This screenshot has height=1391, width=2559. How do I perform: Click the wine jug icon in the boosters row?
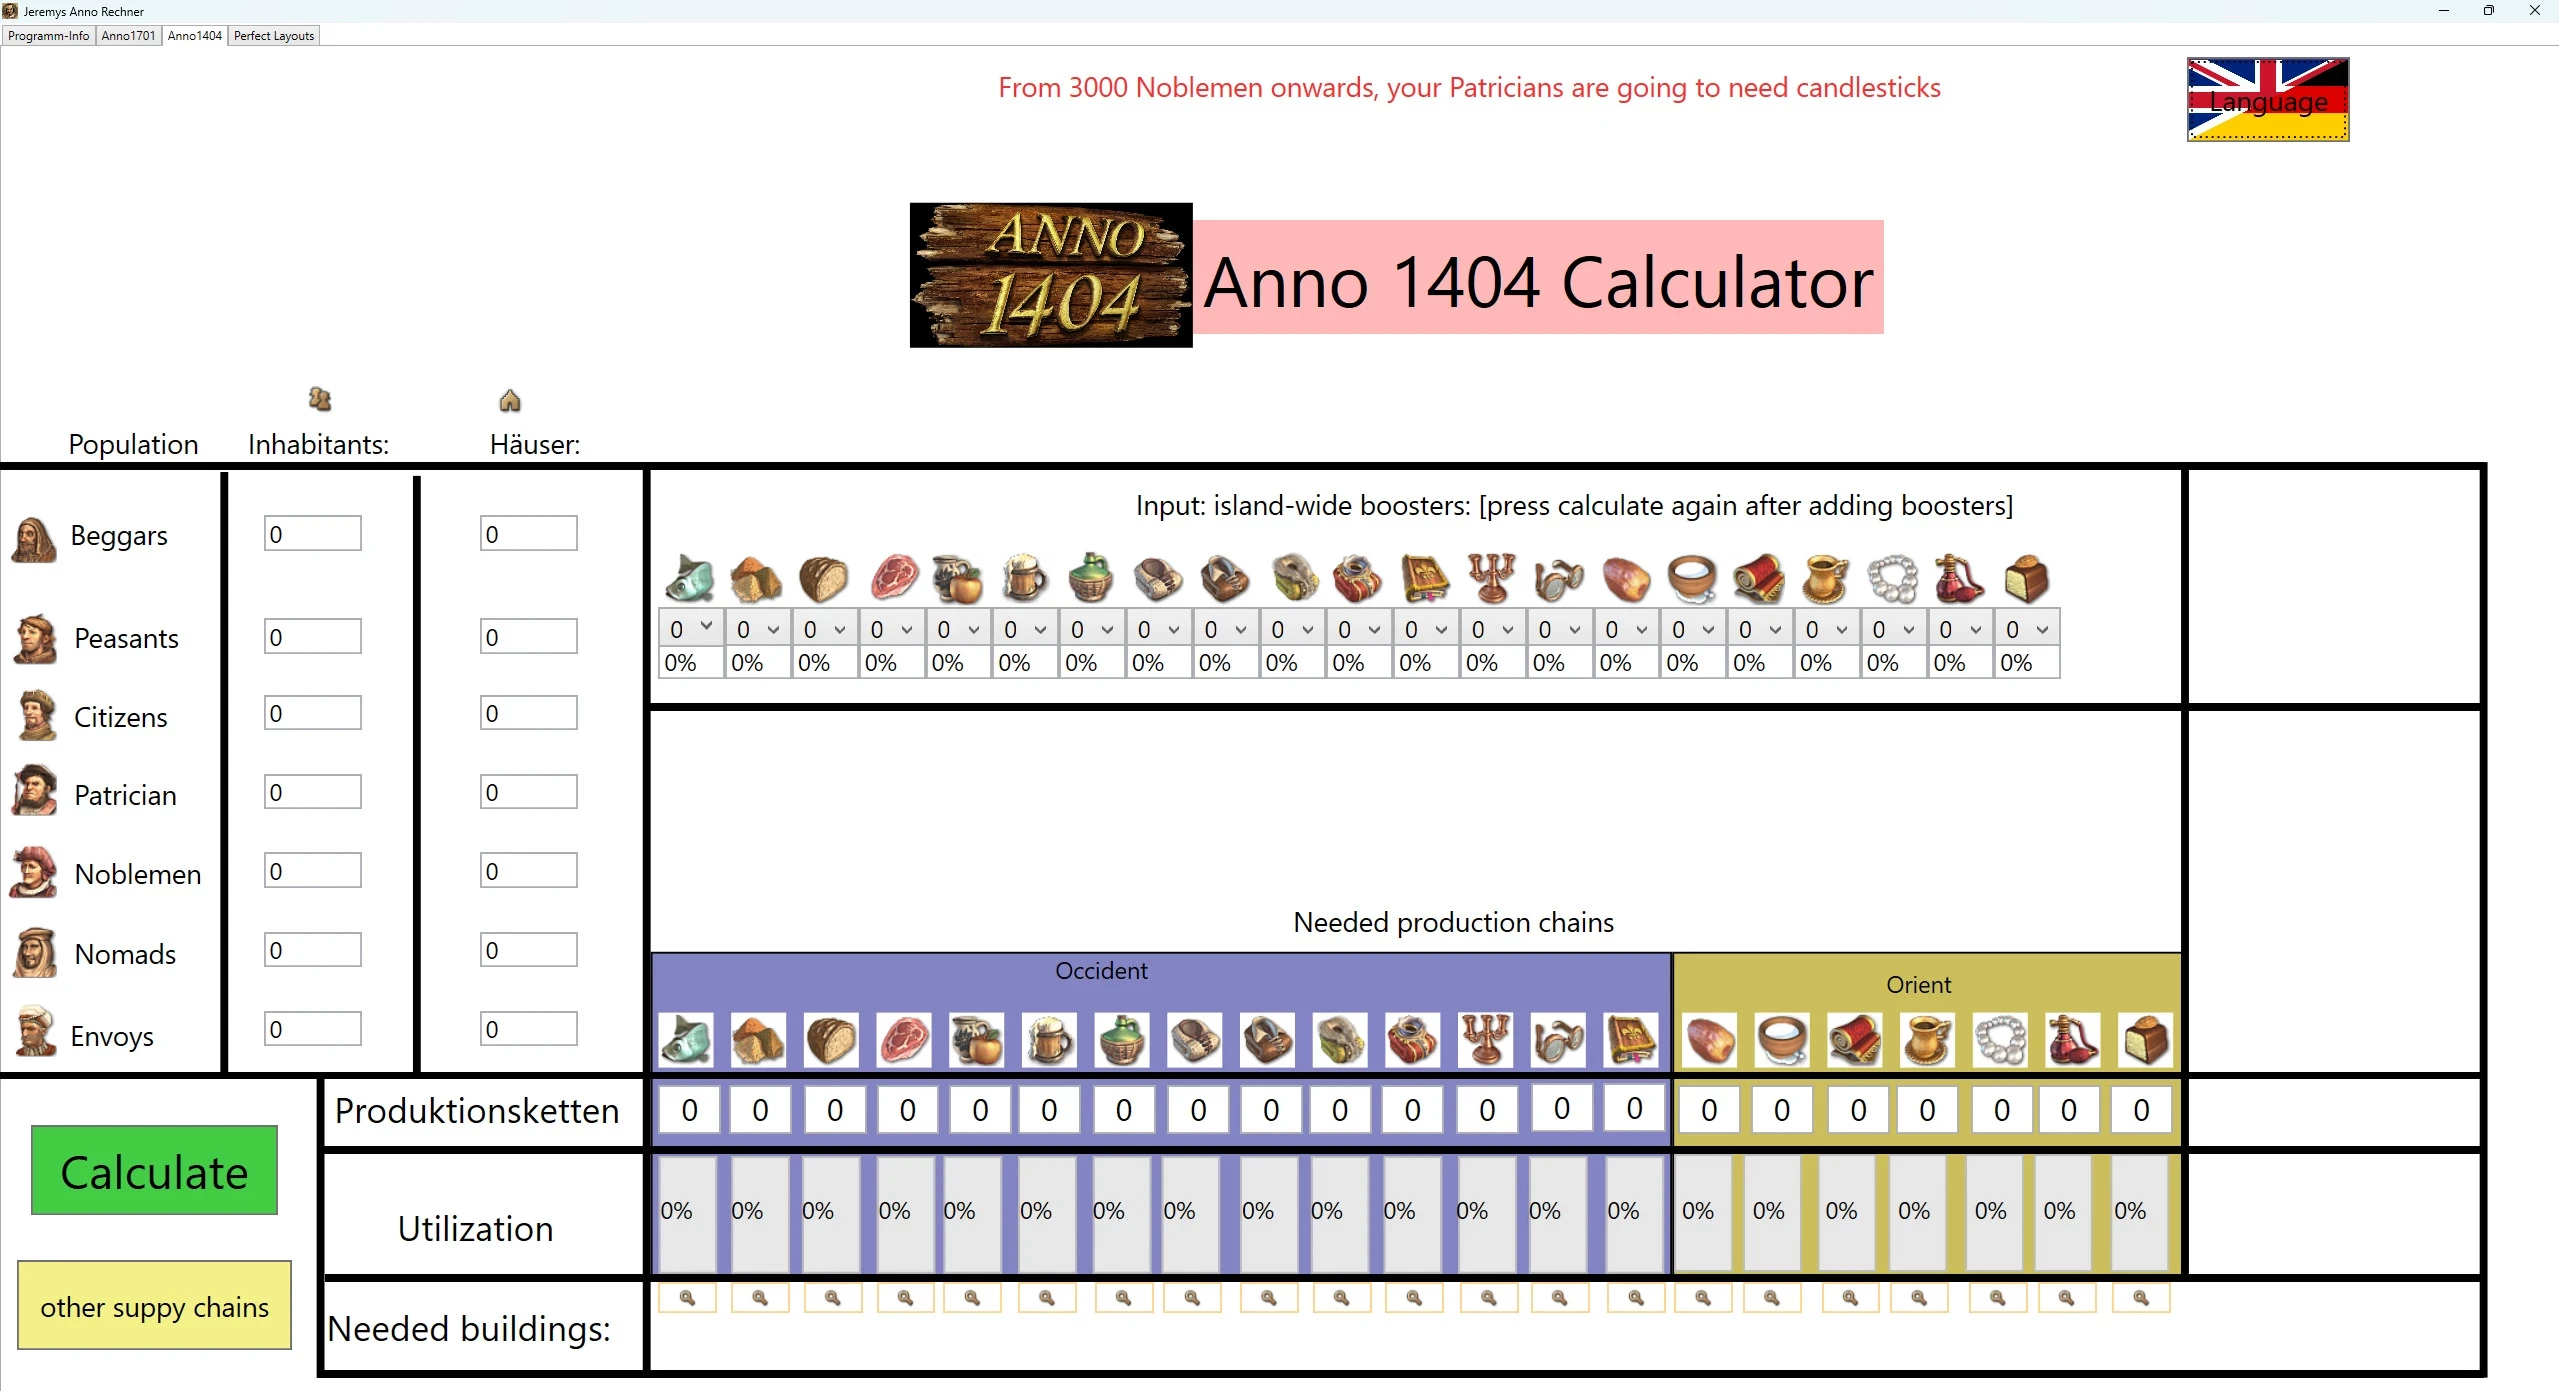(x=1091, y=578)
